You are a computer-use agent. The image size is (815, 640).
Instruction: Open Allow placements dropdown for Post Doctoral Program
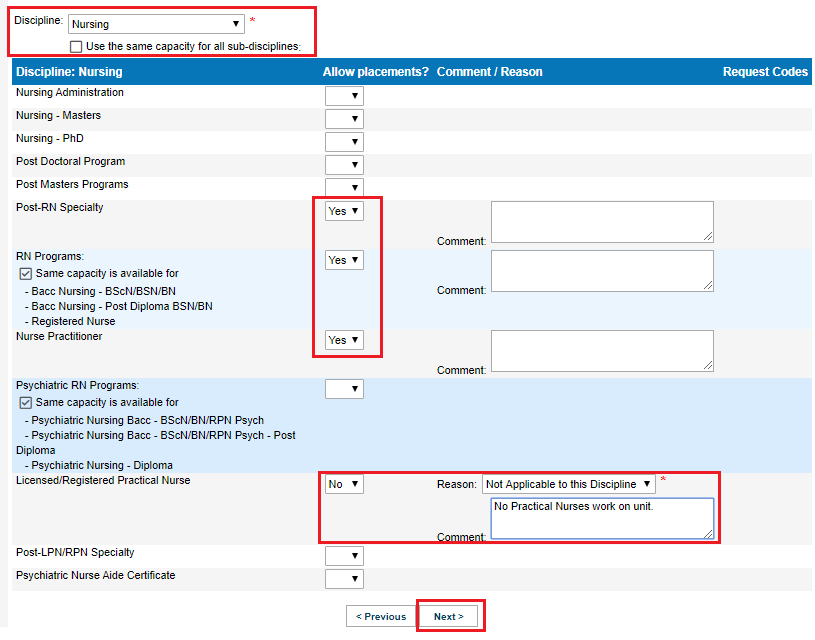point(344,165)
